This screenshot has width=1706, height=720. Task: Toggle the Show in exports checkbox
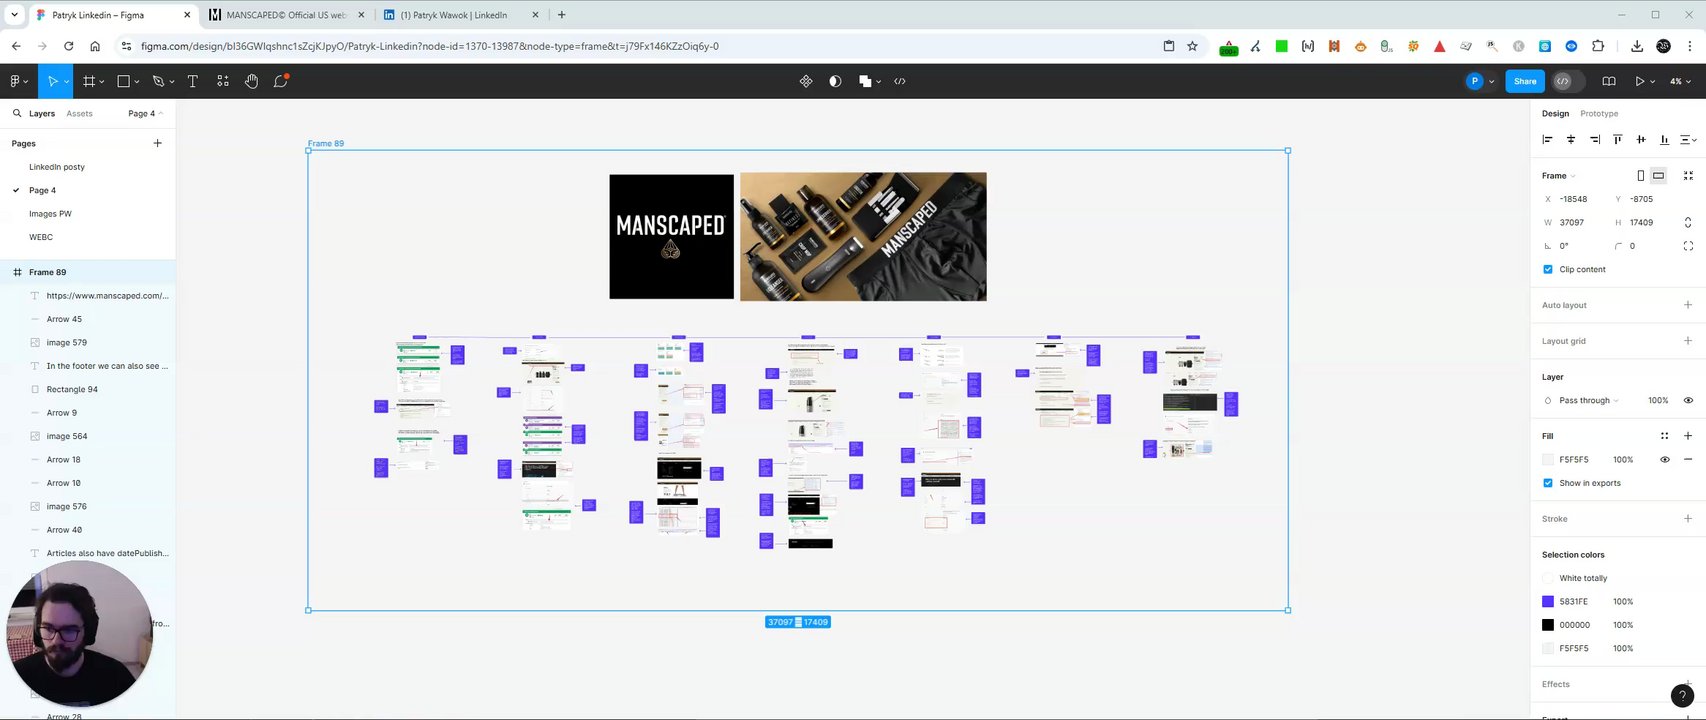coord(1548,483)
